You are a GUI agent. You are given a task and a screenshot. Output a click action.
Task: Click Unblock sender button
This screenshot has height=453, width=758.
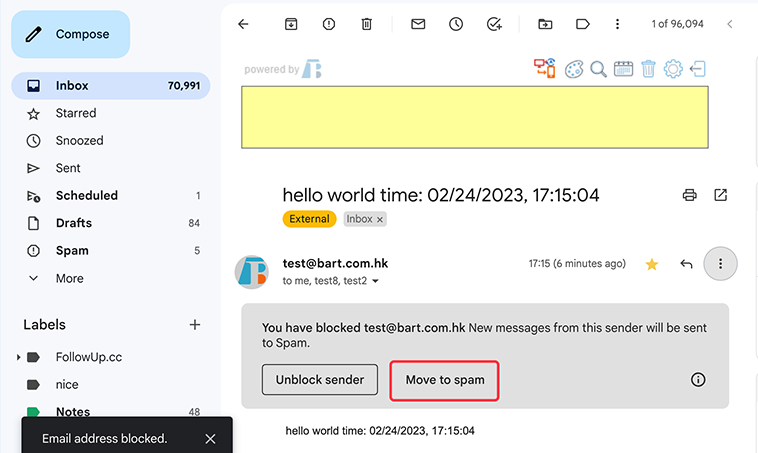point(320,380)
